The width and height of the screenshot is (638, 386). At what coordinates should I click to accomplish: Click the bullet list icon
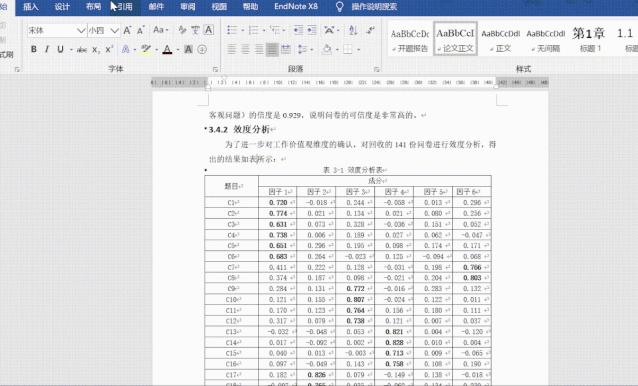(x=232, y=30)
